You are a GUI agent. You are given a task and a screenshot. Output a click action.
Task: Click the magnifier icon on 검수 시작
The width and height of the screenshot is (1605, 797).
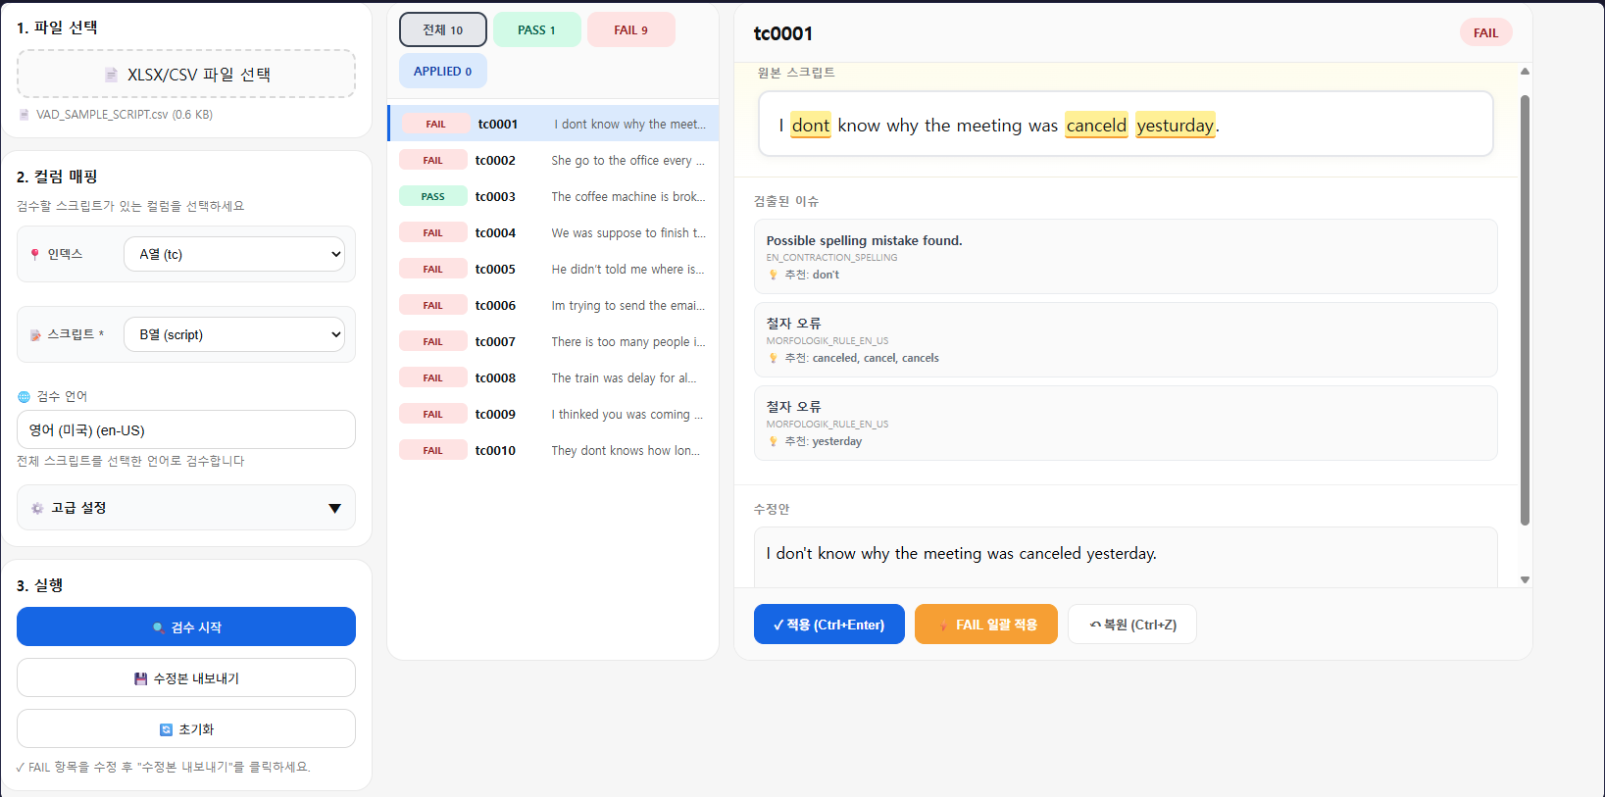tap(158, 628)
